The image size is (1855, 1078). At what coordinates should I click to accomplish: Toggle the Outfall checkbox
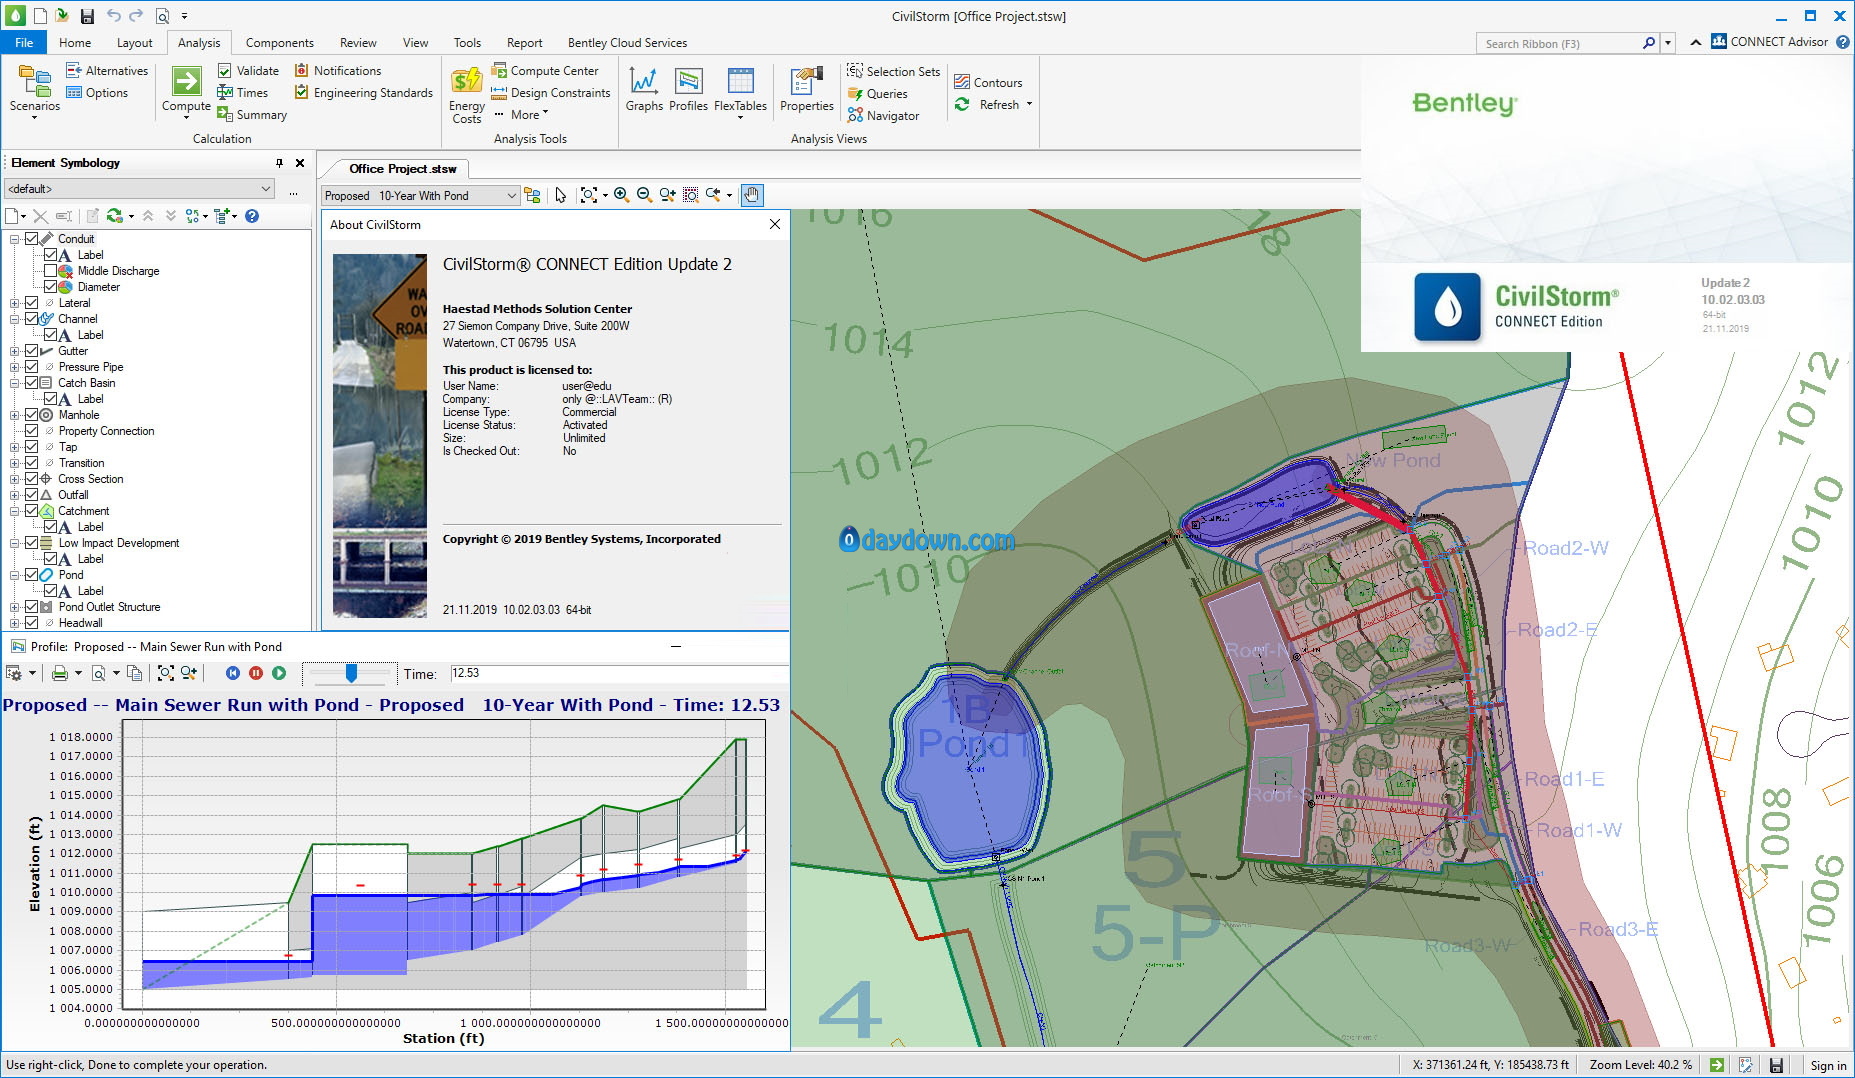32,495
